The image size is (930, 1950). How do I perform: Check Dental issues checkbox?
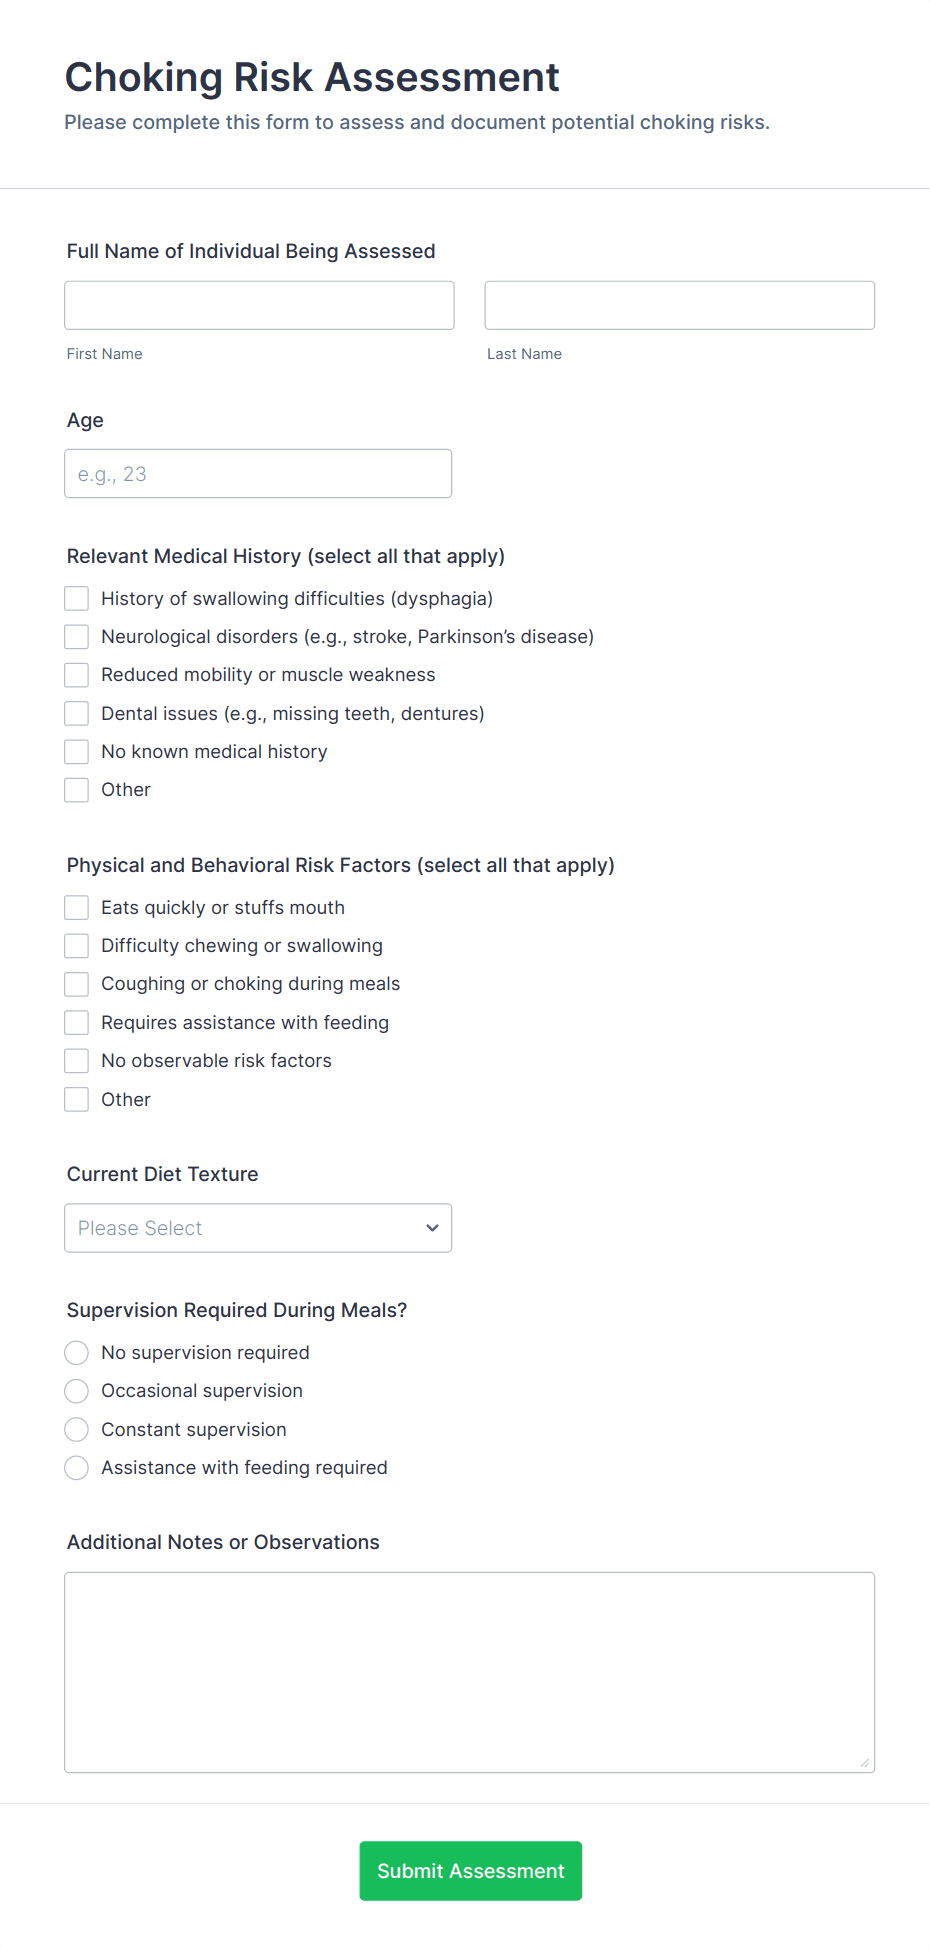click(x=77, y=713)
